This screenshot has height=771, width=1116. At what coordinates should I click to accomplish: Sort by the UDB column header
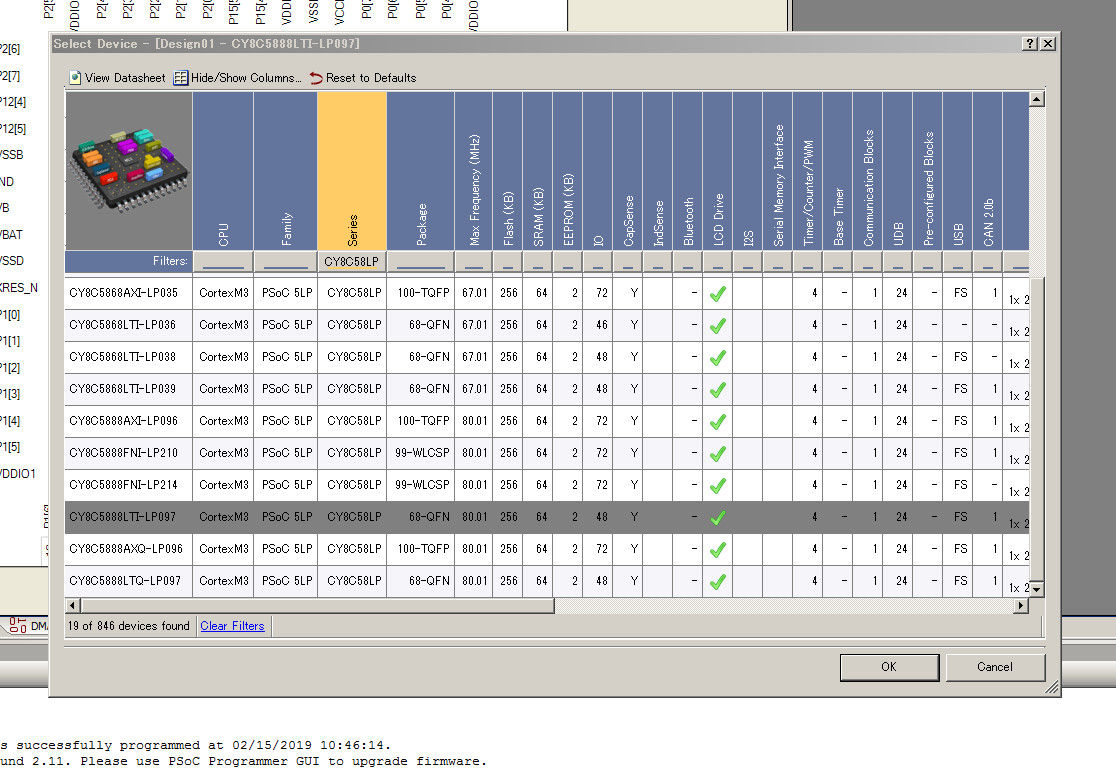pyautogui.click(x=897, y=171)
